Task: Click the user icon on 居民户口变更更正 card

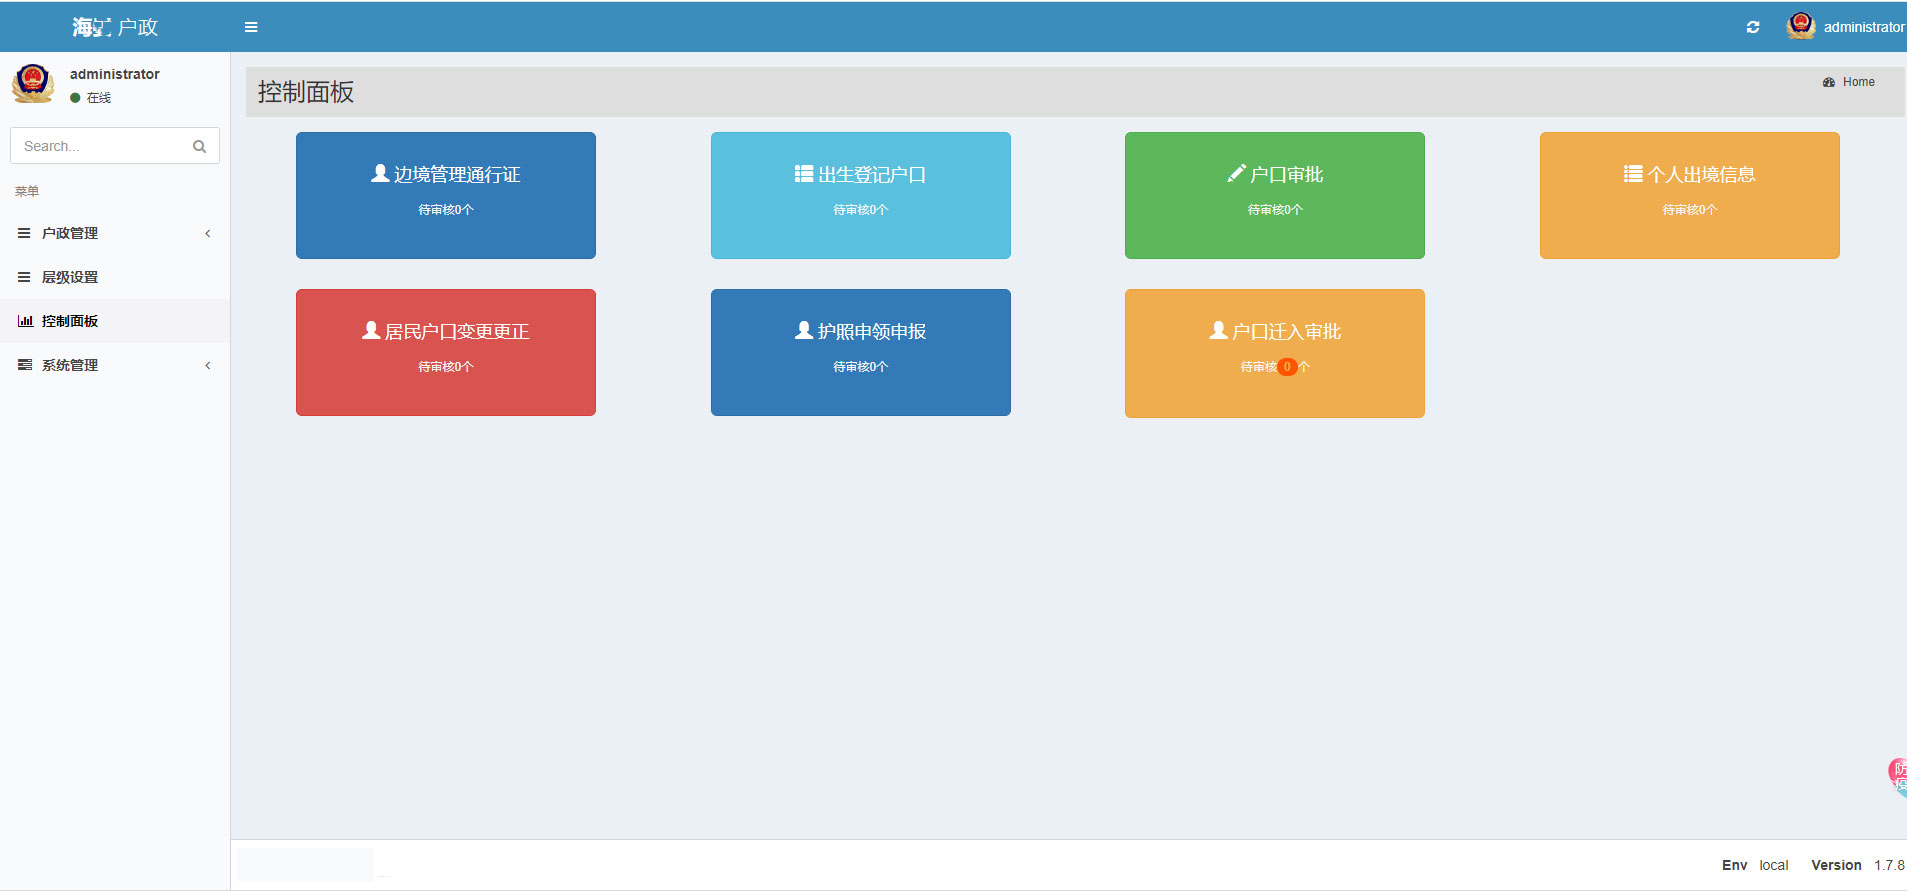Action: pyautogui.click(x=371, y=330)
